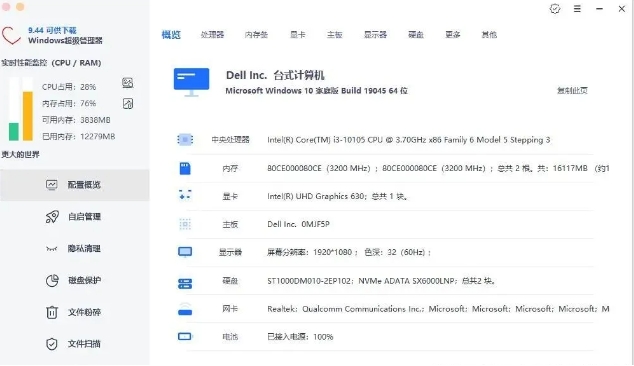Click the verified badge icon in title bar
The height and width of the screenshot is (366, 634).
(555, 8)
